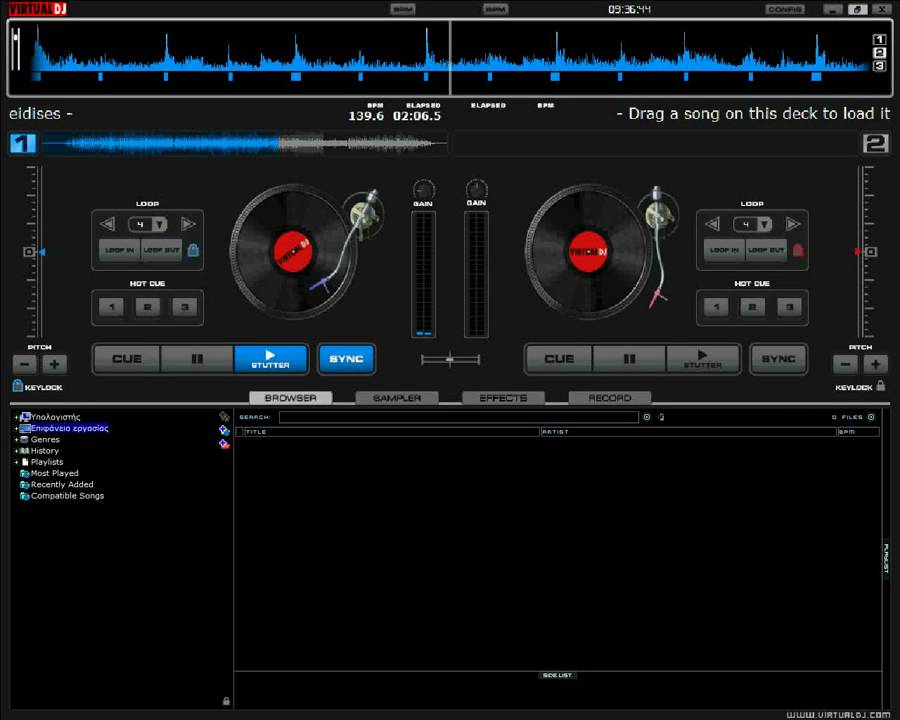Double the loop length on deck 2
The height and width of the screenshot is (720, 900).
[x=793, y=224]
